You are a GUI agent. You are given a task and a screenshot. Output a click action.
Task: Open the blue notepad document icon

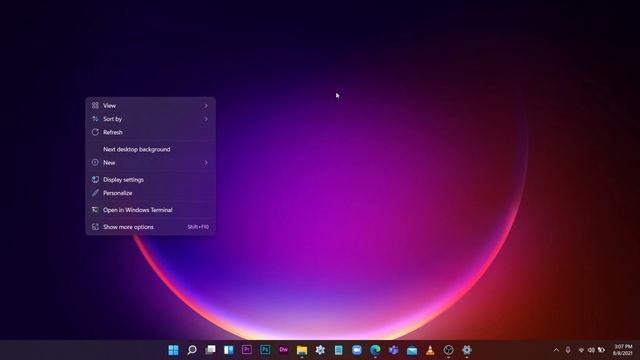pos(338,350)
